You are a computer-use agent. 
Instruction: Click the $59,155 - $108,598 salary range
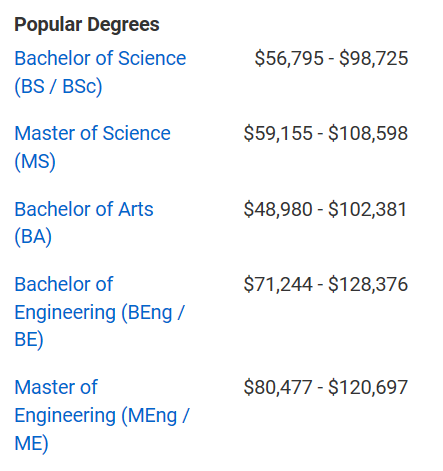tap(326, 133)
